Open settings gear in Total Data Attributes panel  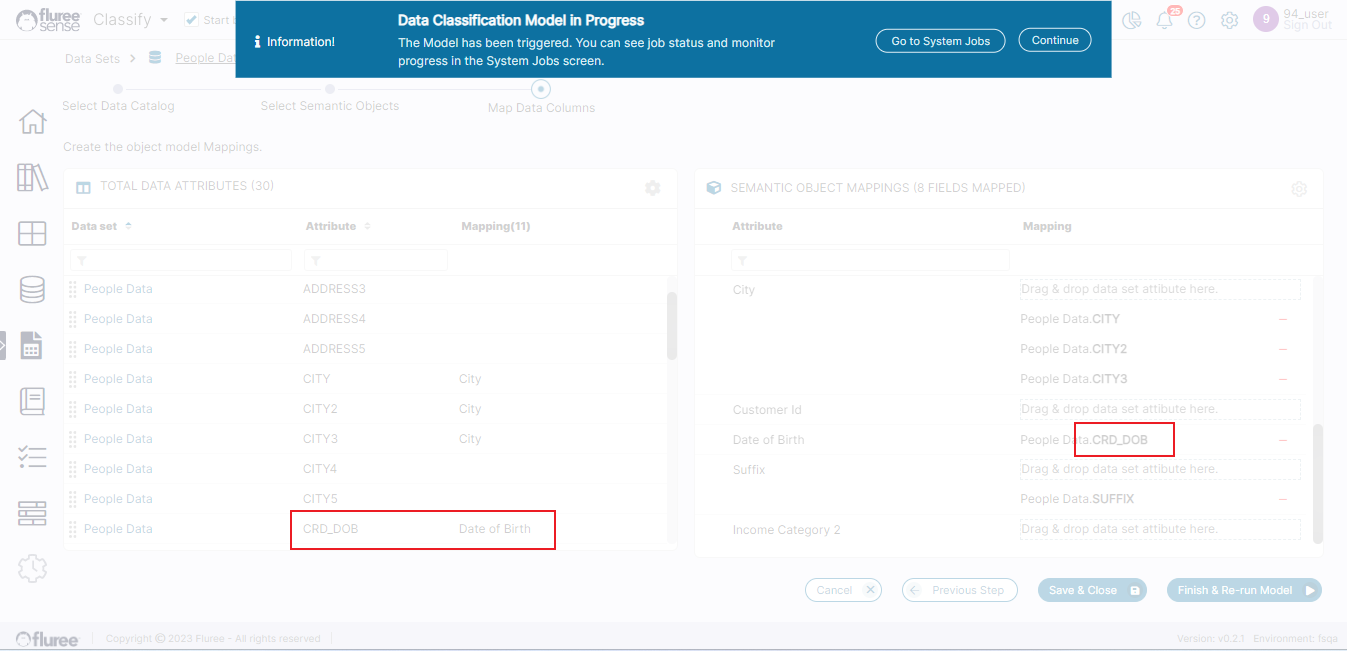tap(653, 188)
